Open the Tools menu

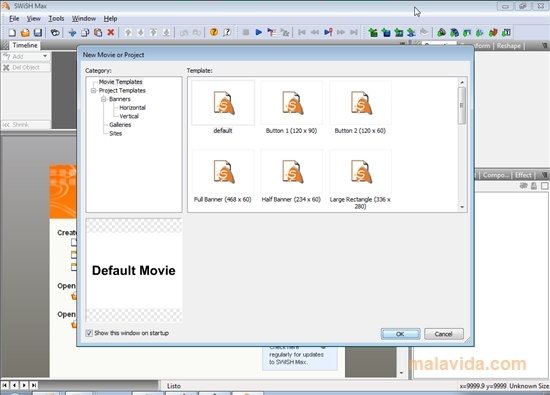[x=56, y=19]
